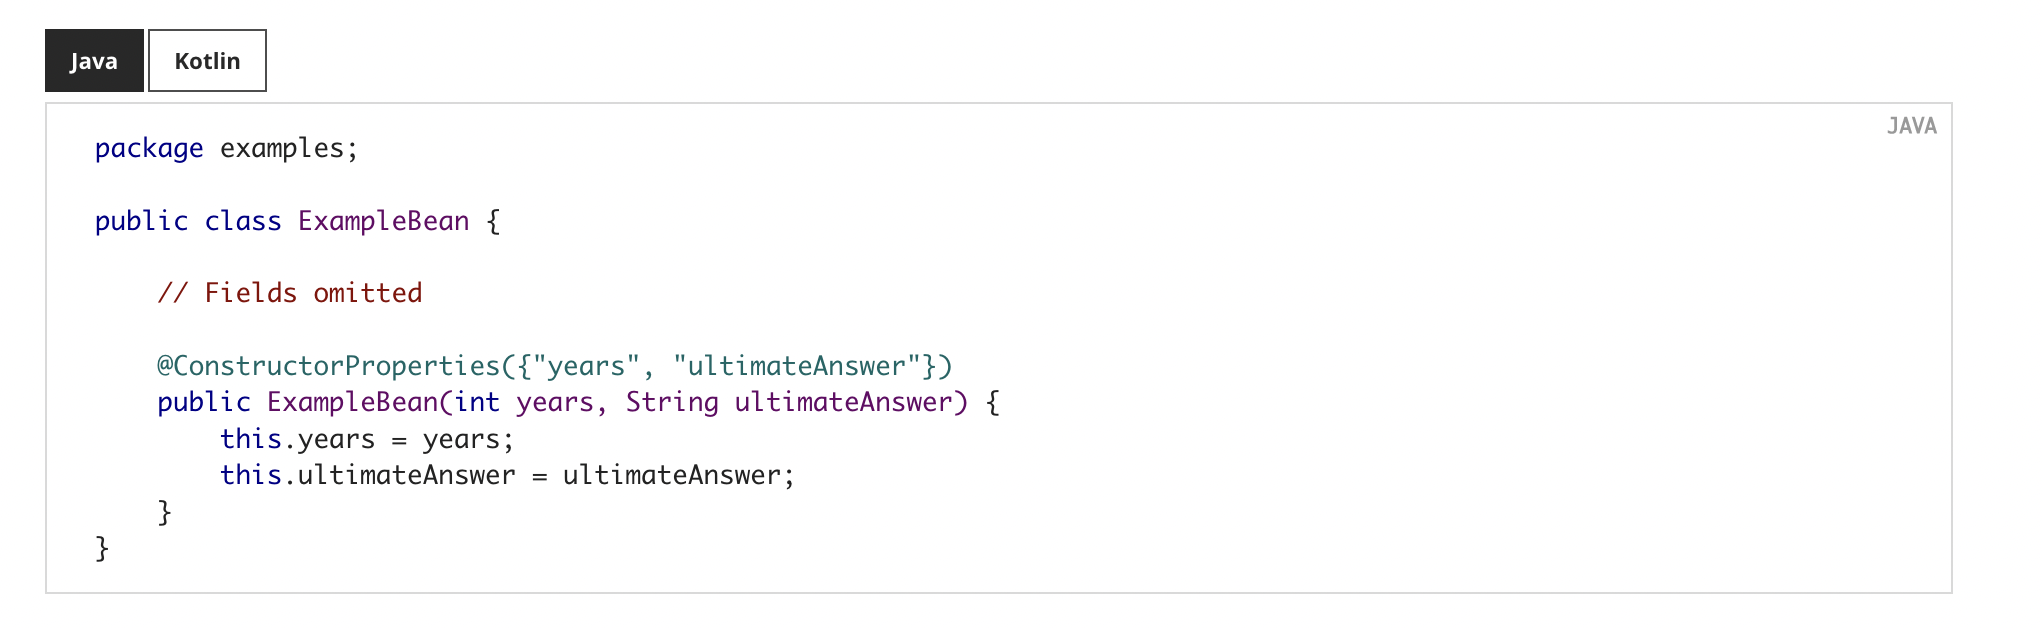Click the JAVA language label
Screen dimensions: 2042x628
pos(1911,126)
